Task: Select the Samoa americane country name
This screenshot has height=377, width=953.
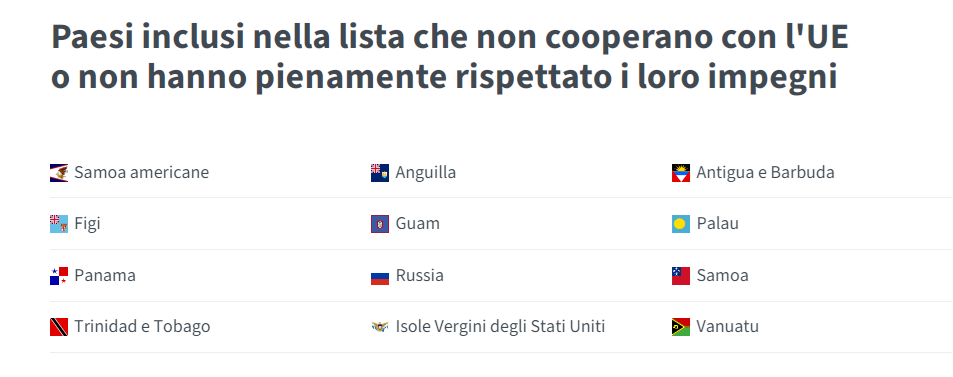Action: click(x=142, y=173)
